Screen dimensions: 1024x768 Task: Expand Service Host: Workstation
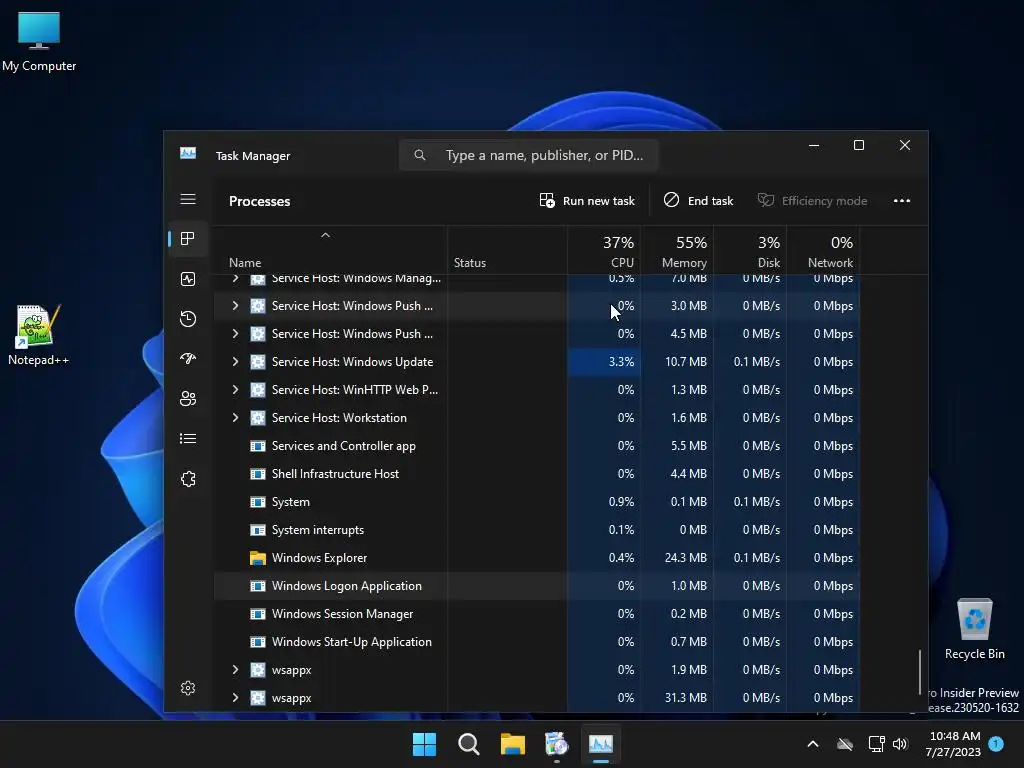point(235,418)
